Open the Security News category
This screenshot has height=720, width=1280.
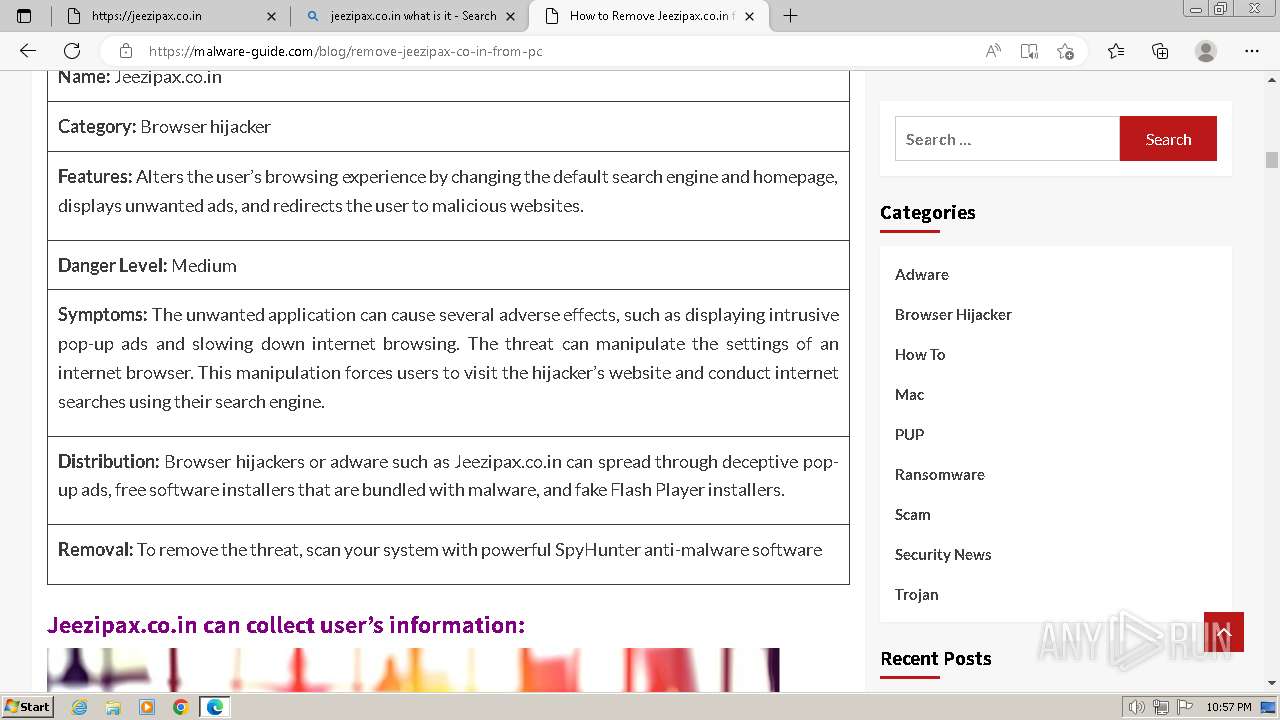tap(943, 554)
